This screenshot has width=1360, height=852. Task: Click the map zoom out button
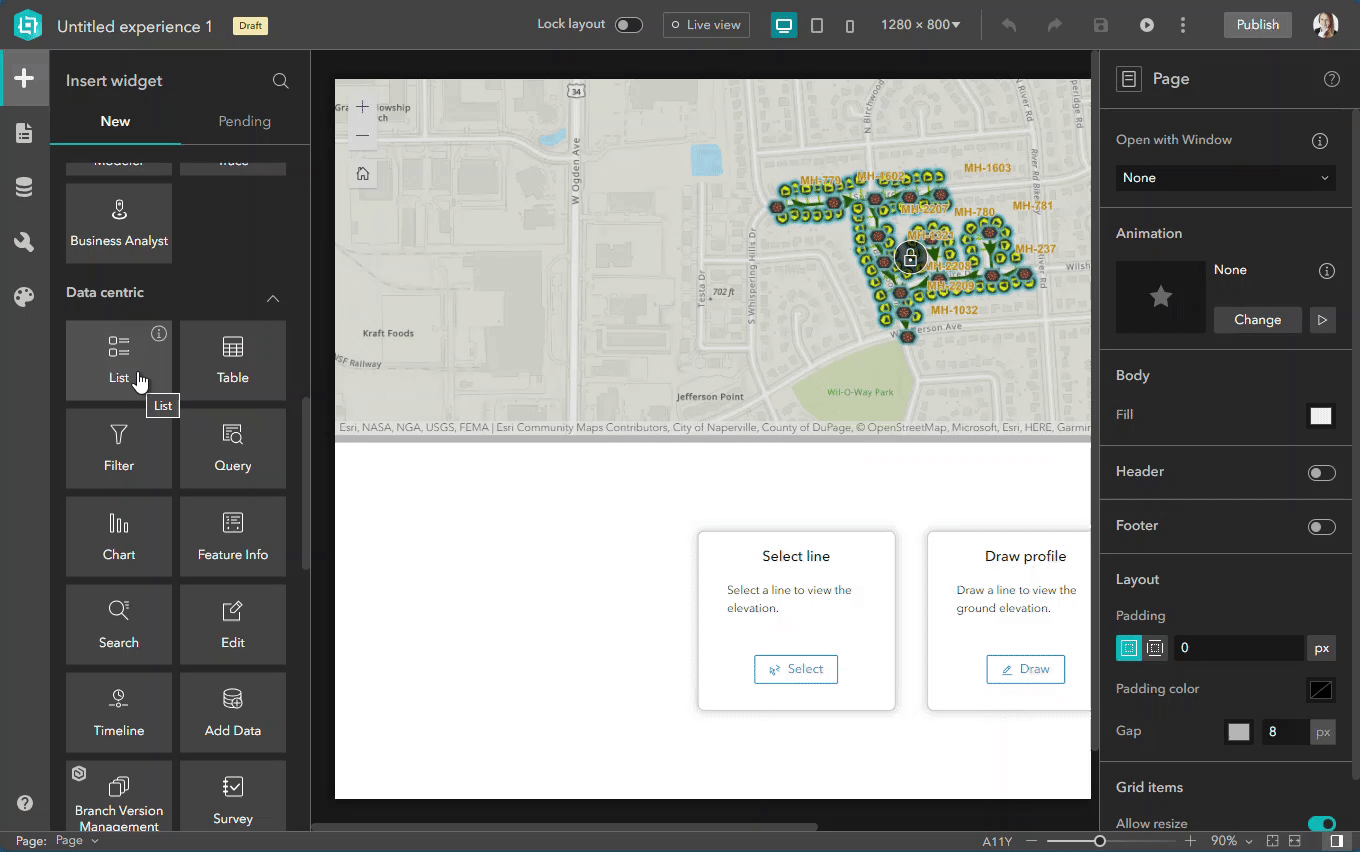(363, 135)
